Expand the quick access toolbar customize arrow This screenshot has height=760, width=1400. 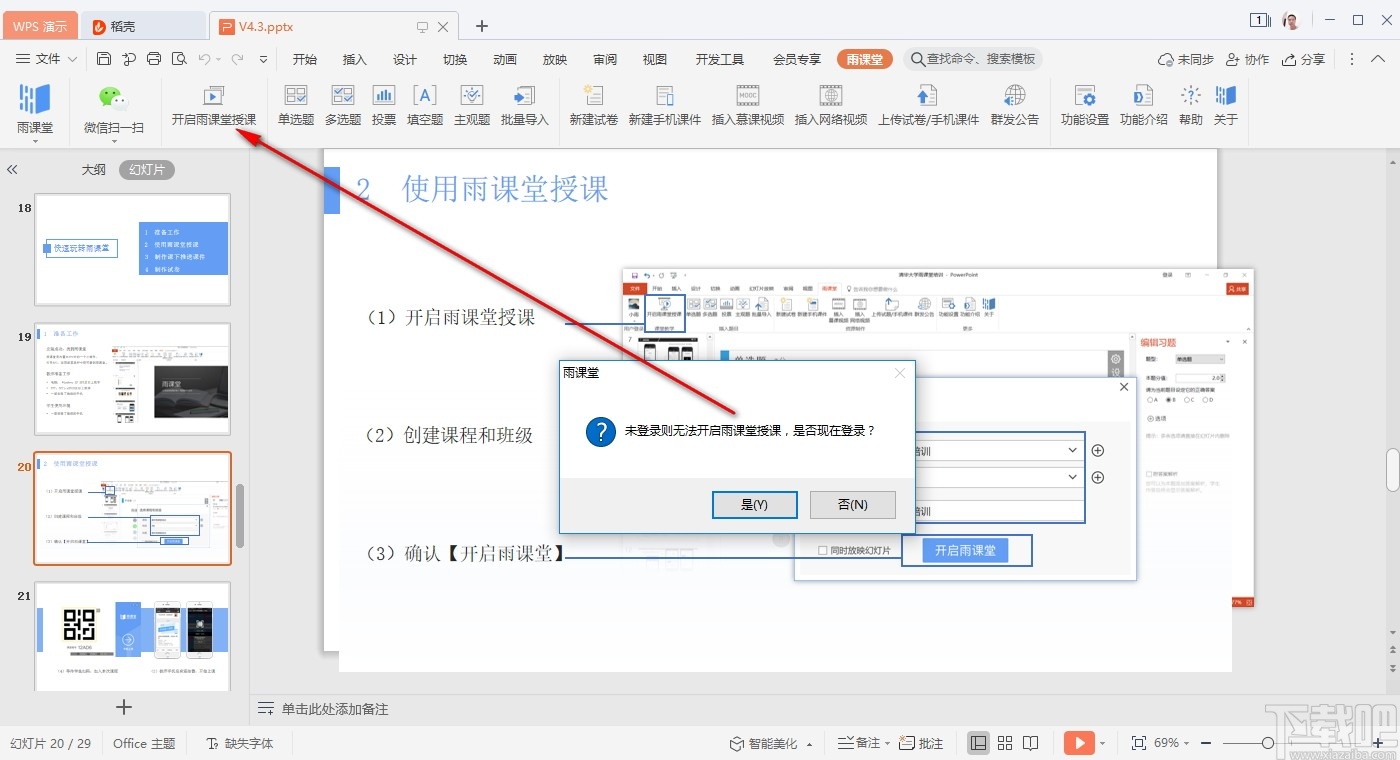click(263, 59)
